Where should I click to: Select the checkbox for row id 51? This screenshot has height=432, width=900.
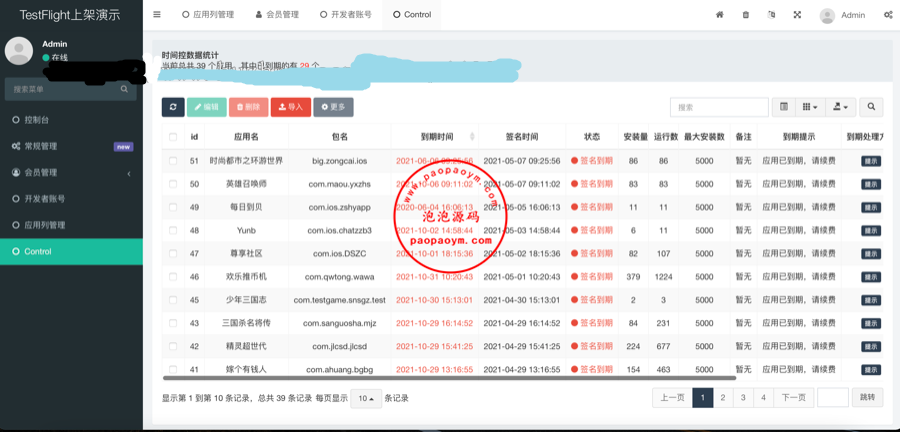pyautogui.click(x=173, y=160)
